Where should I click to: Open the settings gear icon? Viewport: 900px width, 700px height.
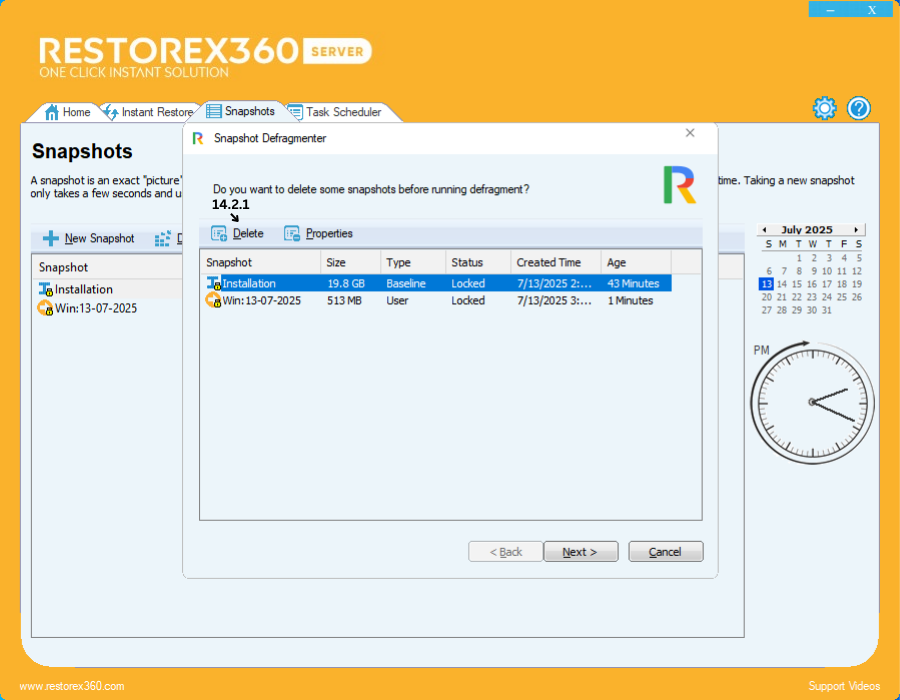824,108
